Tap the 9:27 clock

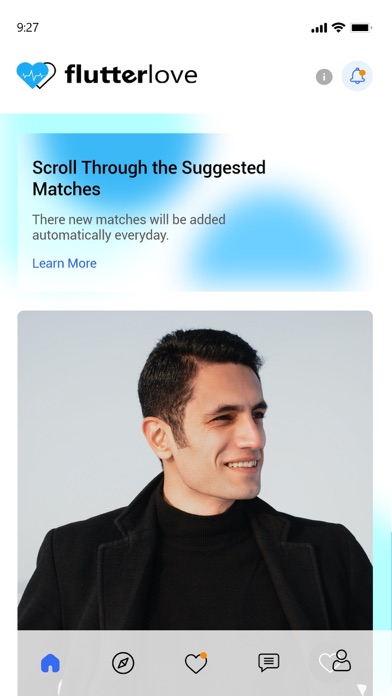pyautogui.click(x=28, y=28)
